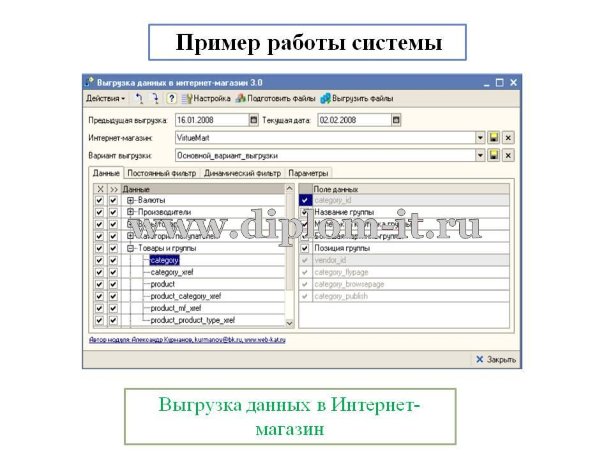Viewport: 613px width, 460px height.
Task: Toggle first checkbox in Валюты row
Action: (x=99, y=200)
